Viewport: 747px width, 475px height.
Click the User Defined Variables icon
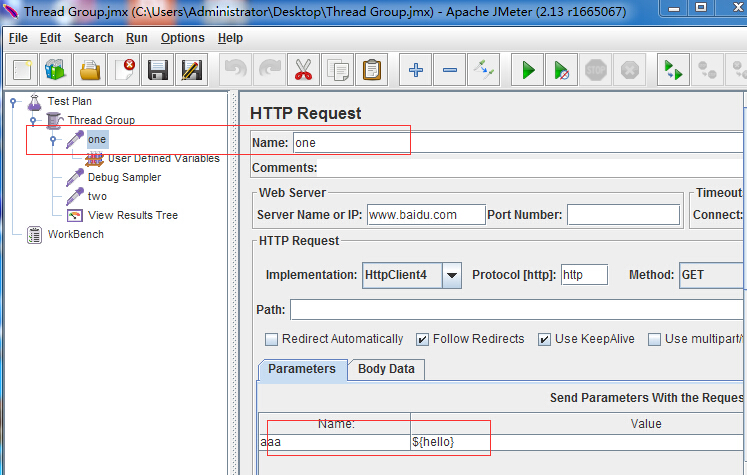[95, 159]
